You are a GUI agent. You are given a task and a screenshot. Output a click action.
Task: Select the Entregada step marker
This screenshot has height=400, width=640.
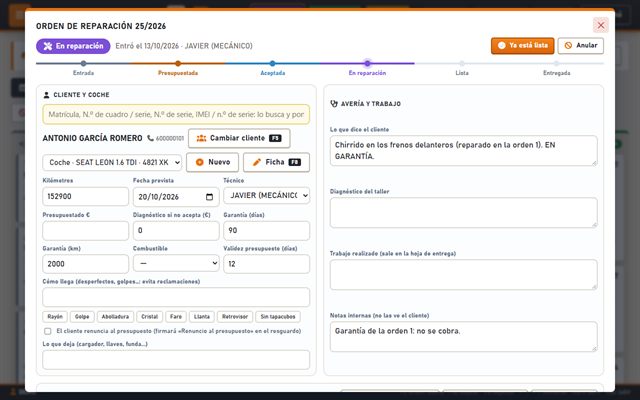[556, 64]
